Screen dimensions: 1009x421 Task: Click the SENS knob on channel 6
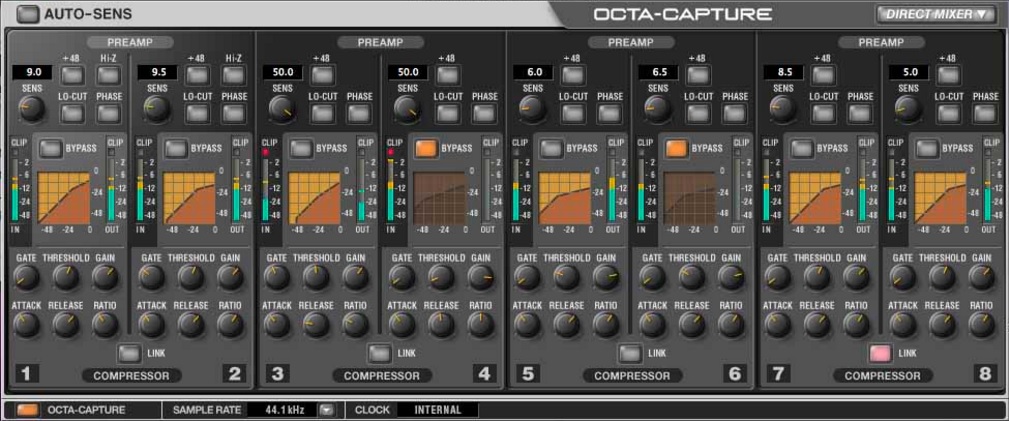point(658,109)
